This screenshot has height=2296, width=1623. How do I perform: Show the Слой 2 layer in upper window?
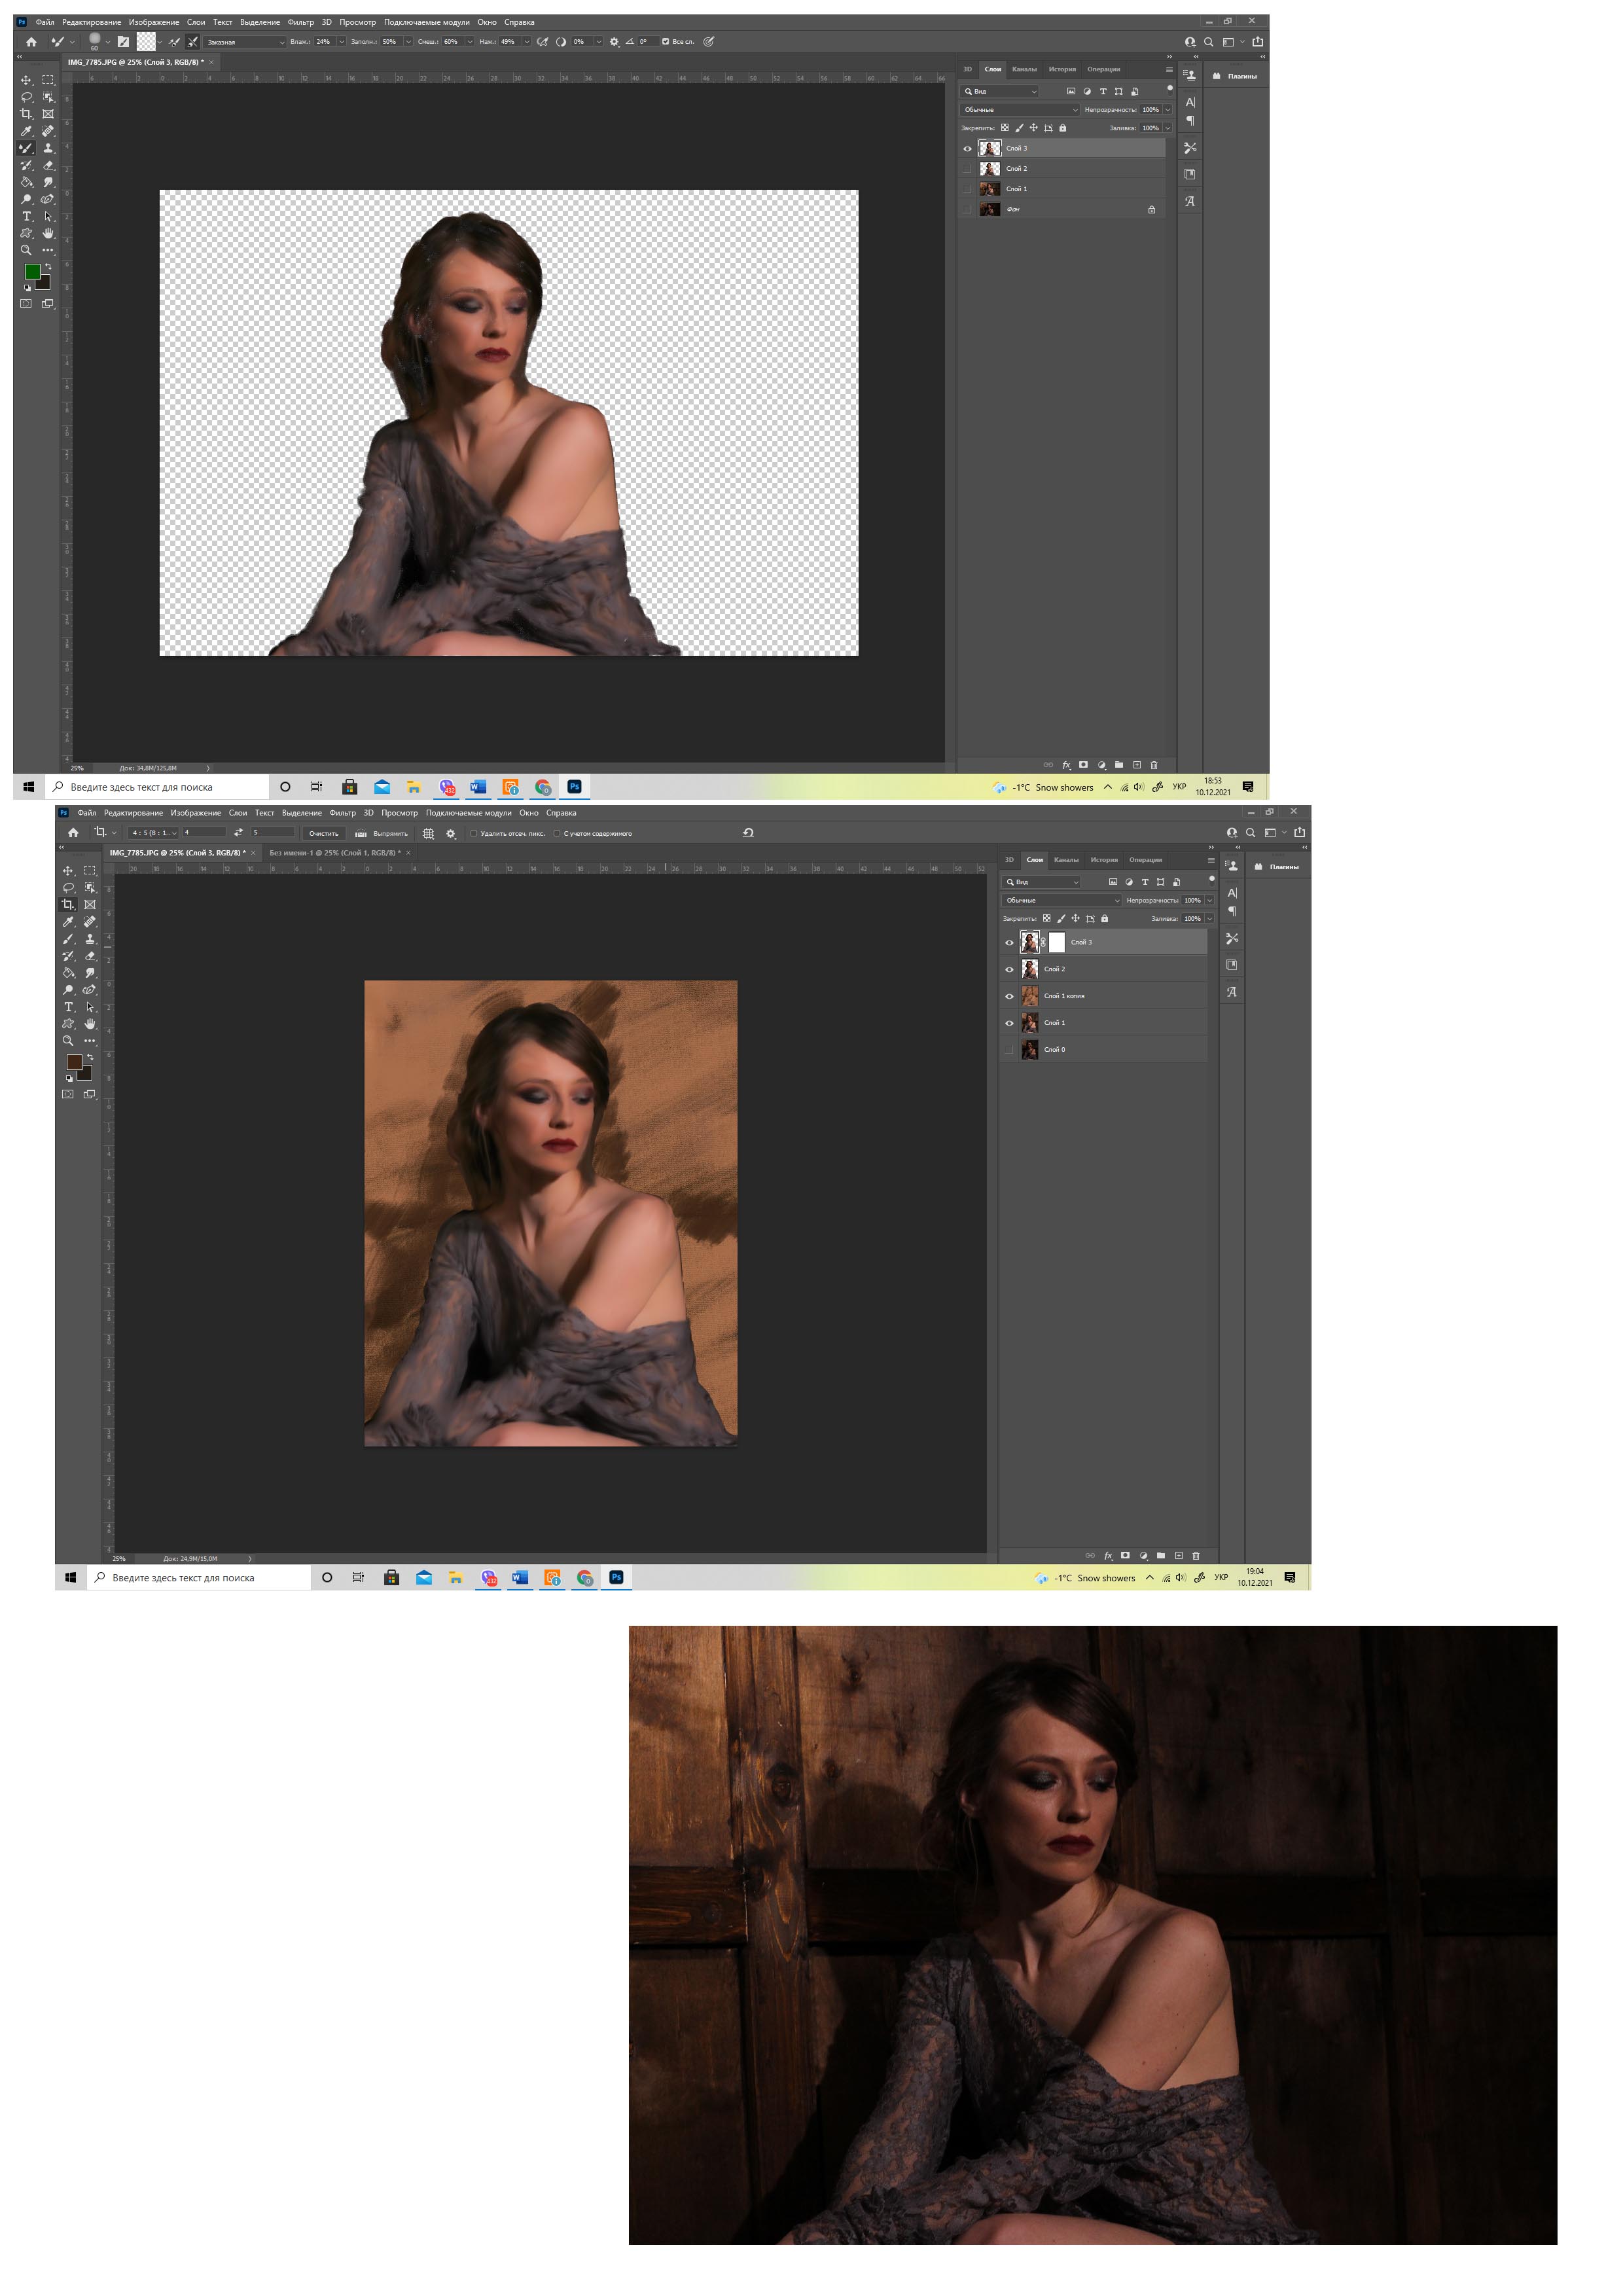pyautogui.click(x=967, y=169)
